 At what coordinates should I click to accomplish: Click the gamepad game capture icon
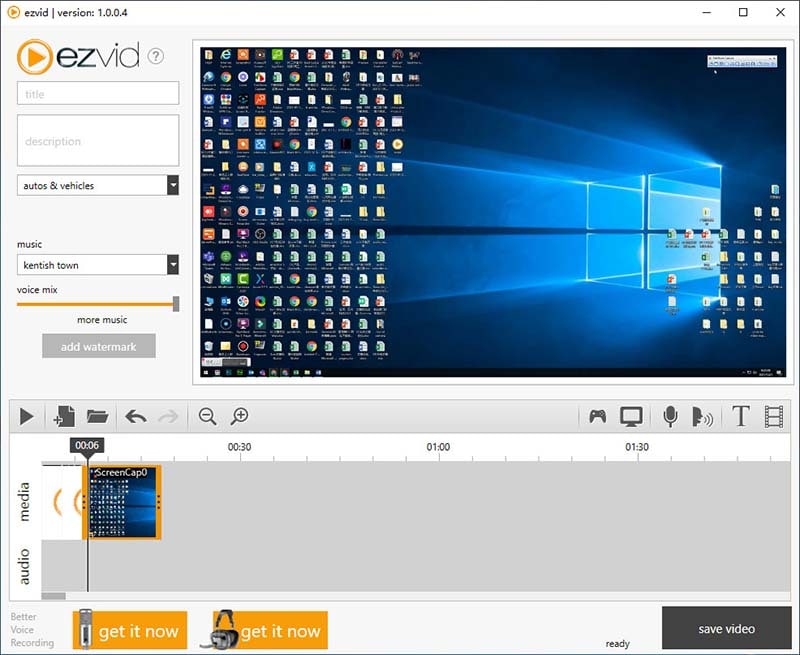coord(597,416)
